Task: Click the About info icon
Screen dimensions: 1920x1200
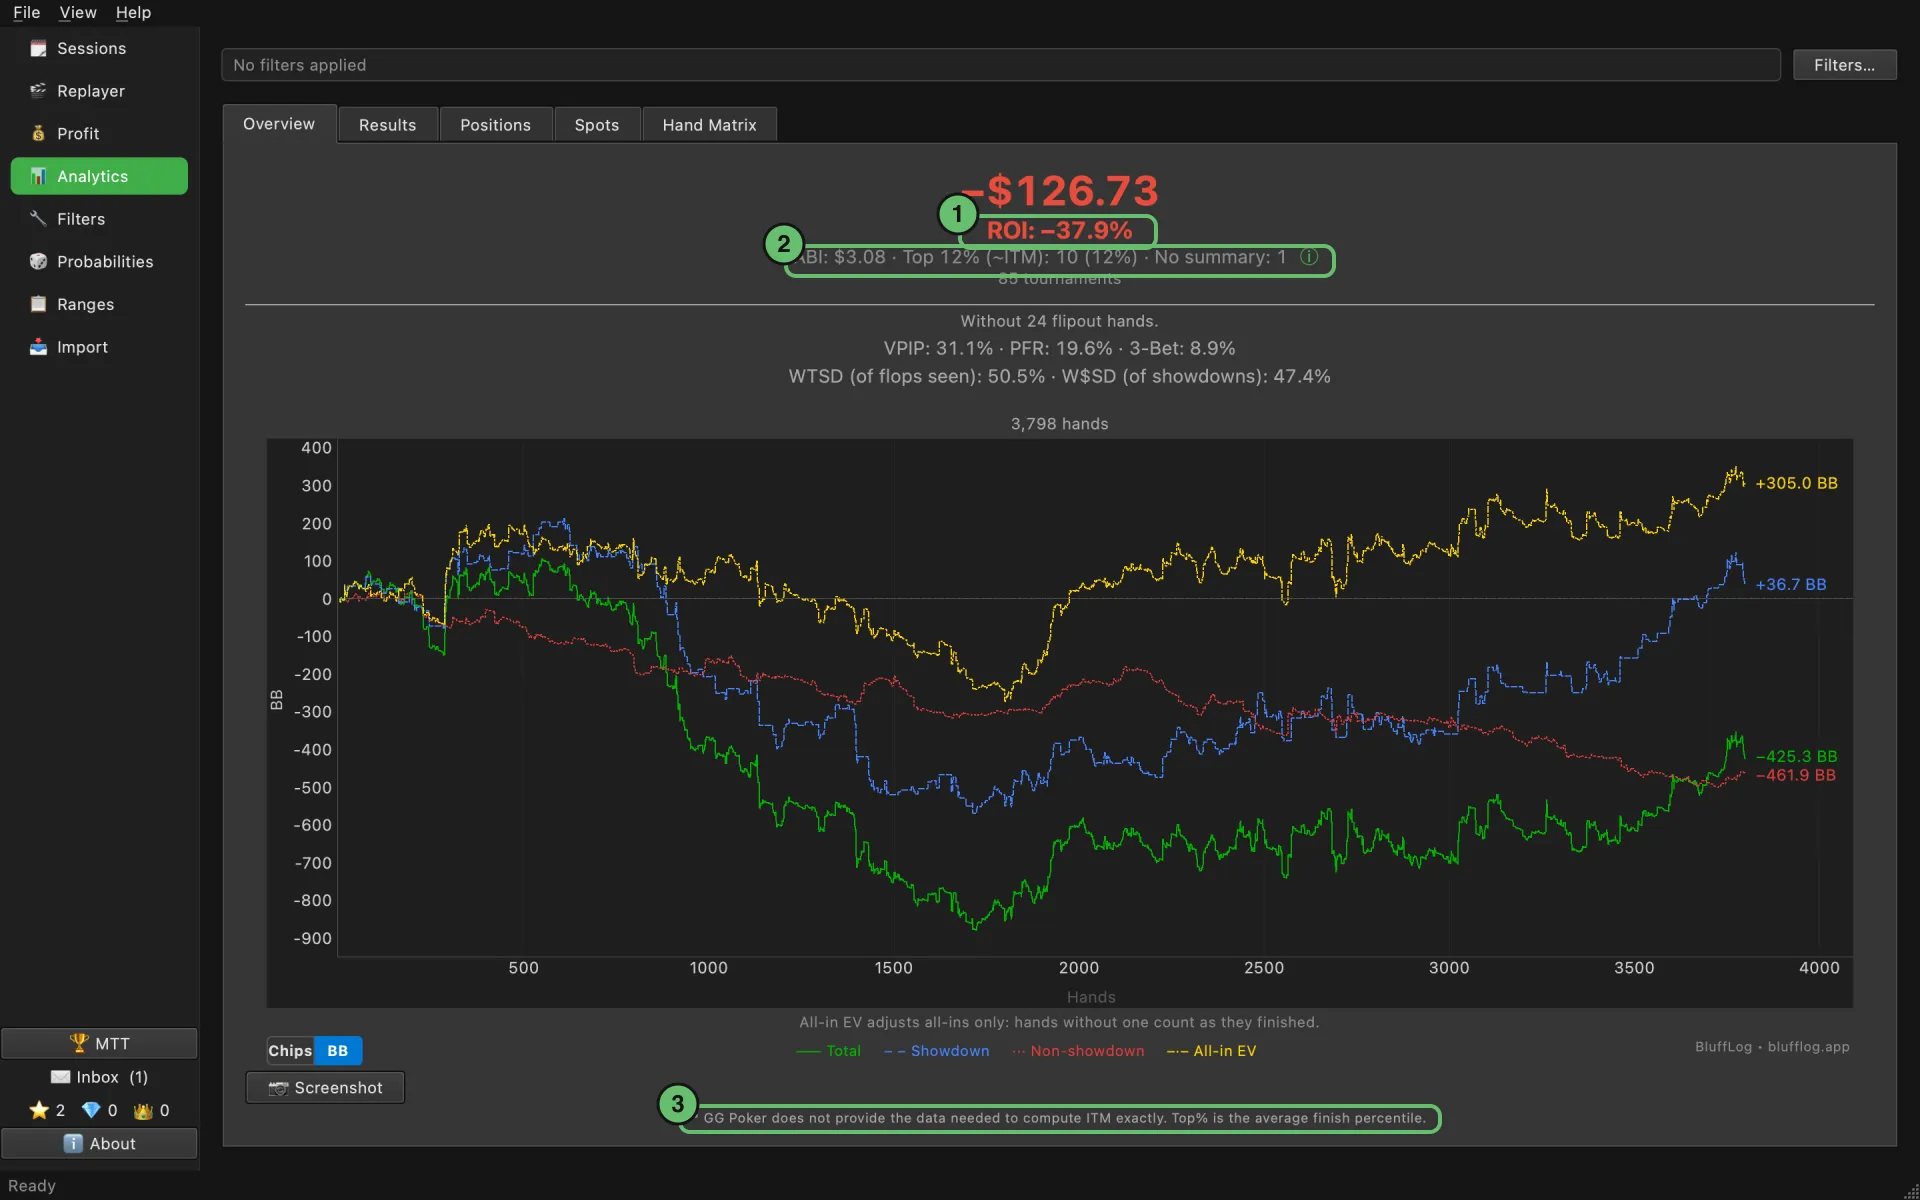Action: coord(73,1143)
